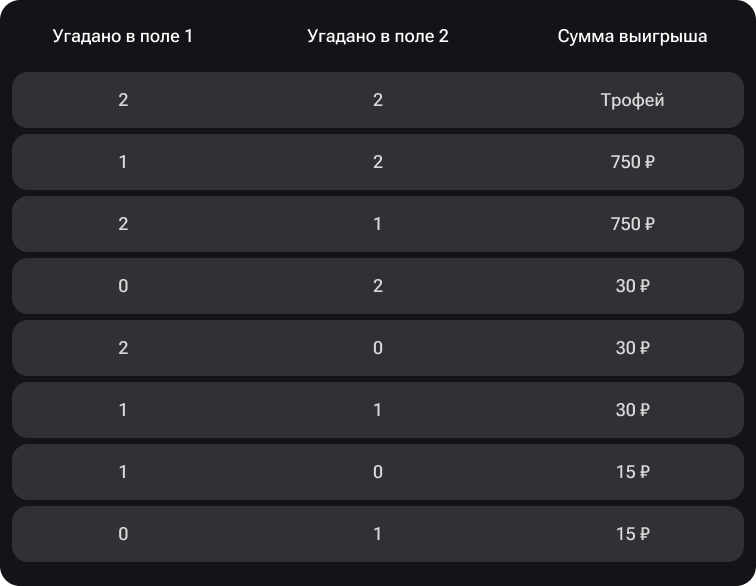Screen dimensions: 756x586
Task: Click 15 ₽ in the bottom row
Action: pos(632,534)
